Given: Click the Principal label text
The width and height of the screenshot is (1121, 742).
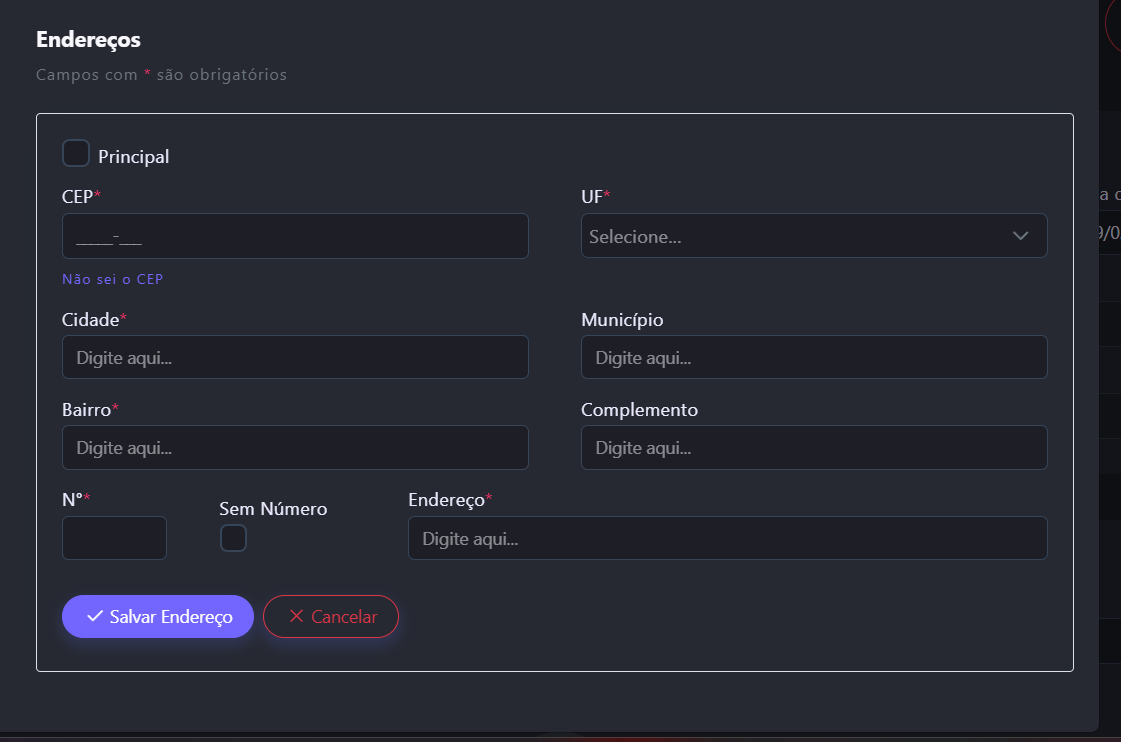Looking at the screenshot, I should (x=133, y=157).
